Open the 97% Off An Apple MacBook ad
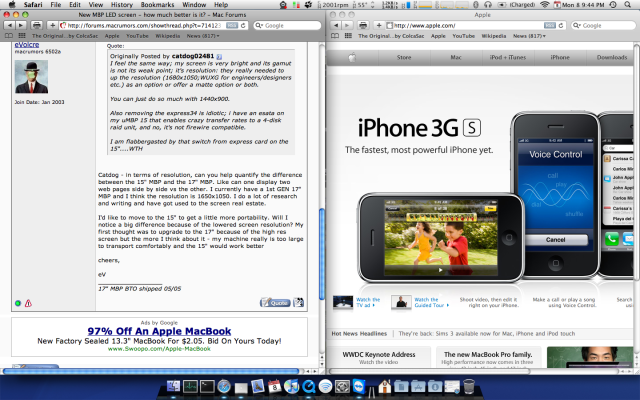The height and width of the screenshot is (400, 640). 159,331
